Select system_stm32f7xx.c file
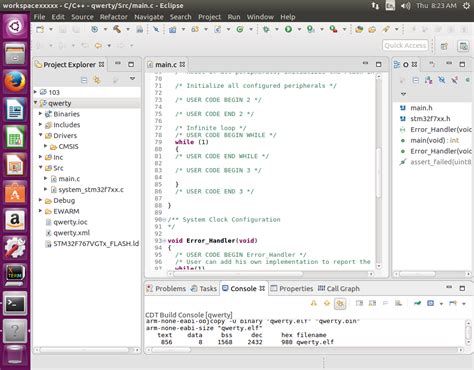 point(91,190)
